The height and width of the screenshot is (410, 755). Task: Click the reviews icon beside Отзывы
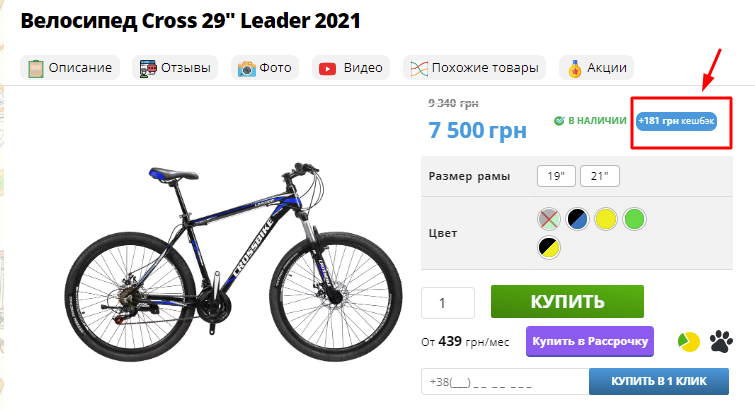coord(148,68)
